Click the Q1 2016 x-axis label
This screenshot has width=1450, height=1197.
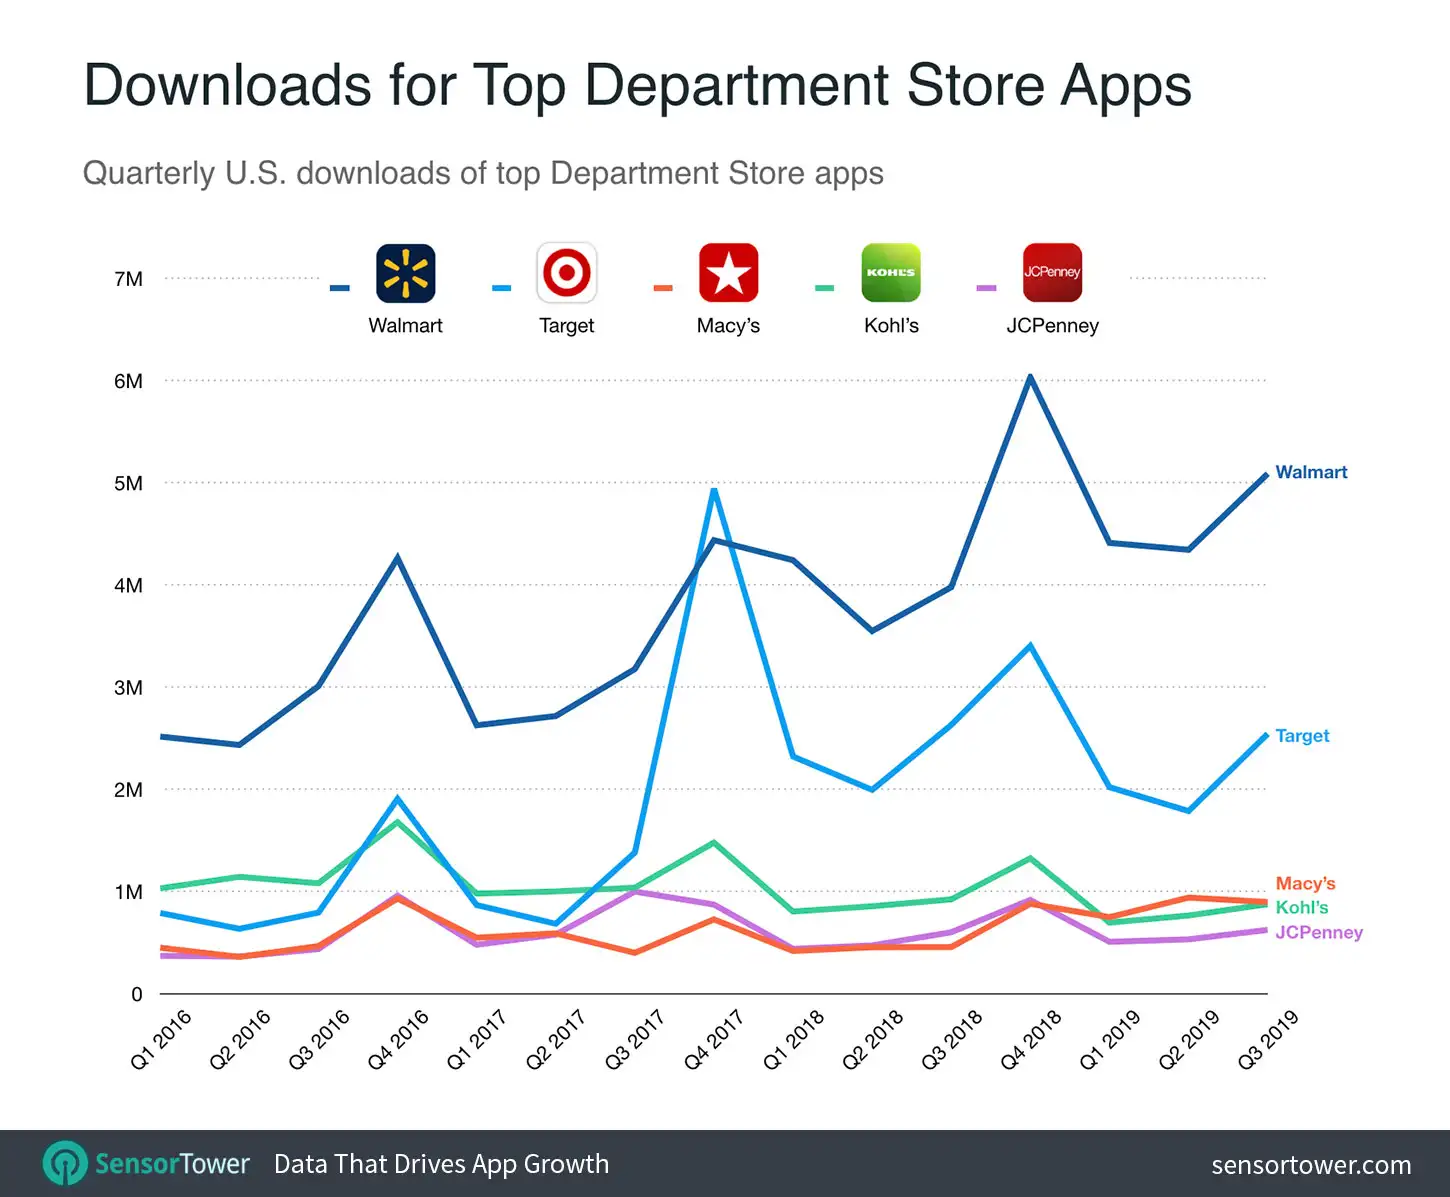click(x=161, y=1040)
